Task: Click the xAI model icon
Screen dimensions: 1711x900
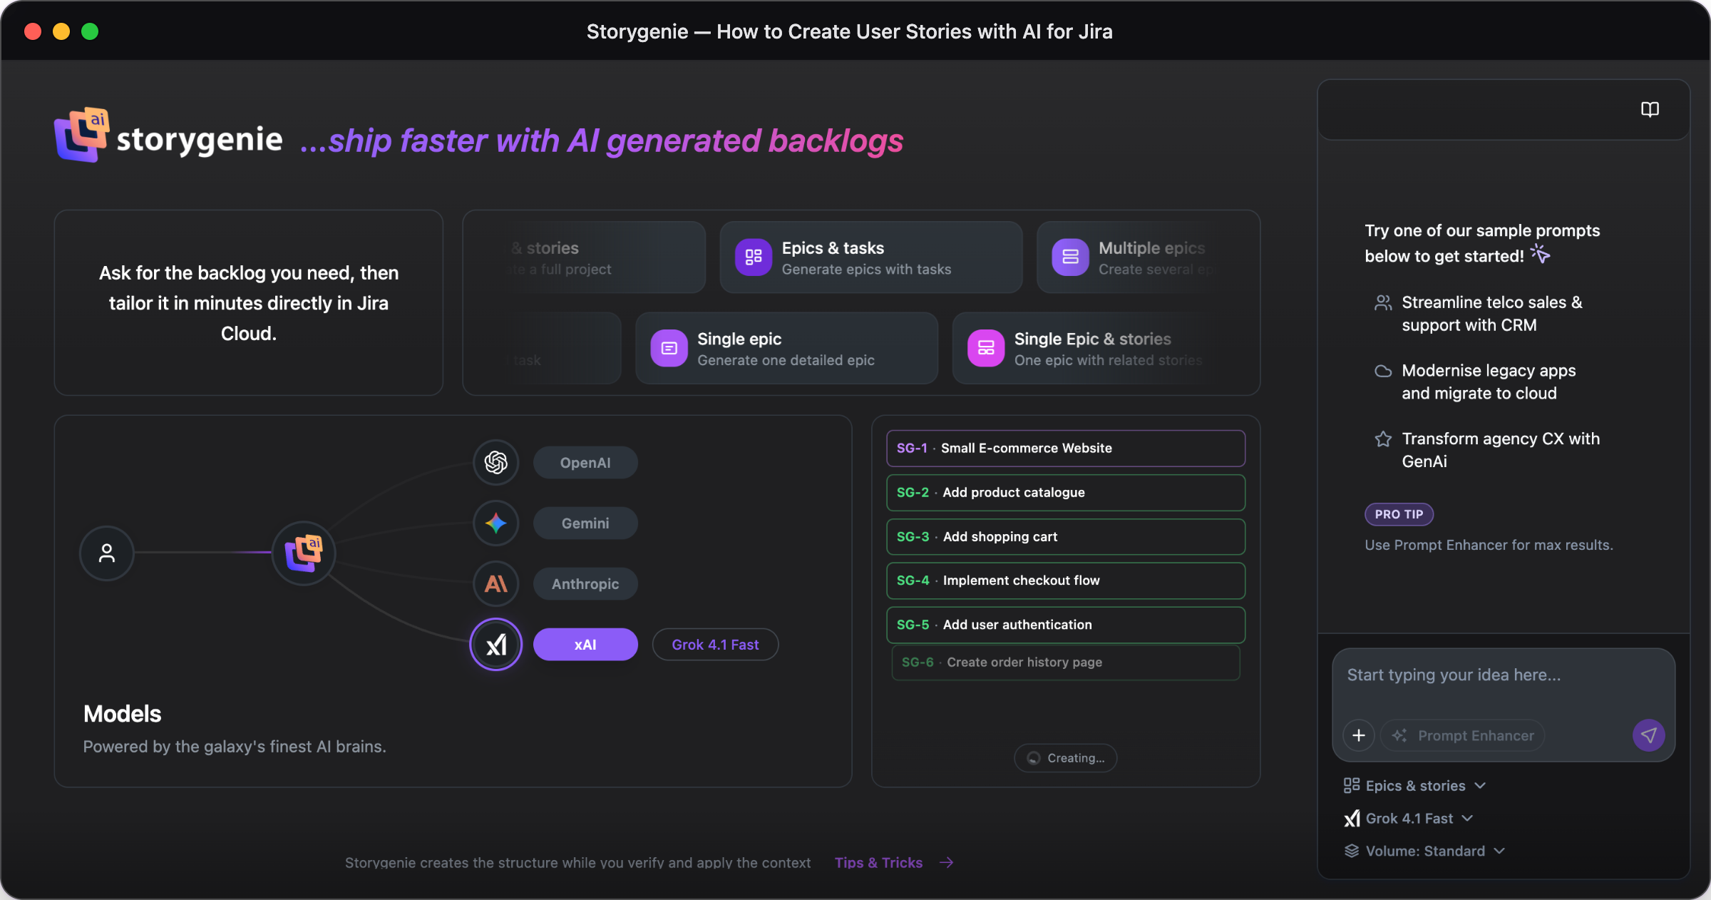Action: point(496,644)
